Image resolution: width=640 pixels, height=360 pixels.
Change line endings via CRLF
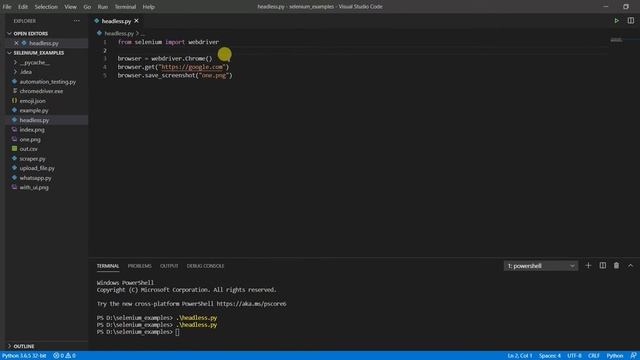[593, 356]
